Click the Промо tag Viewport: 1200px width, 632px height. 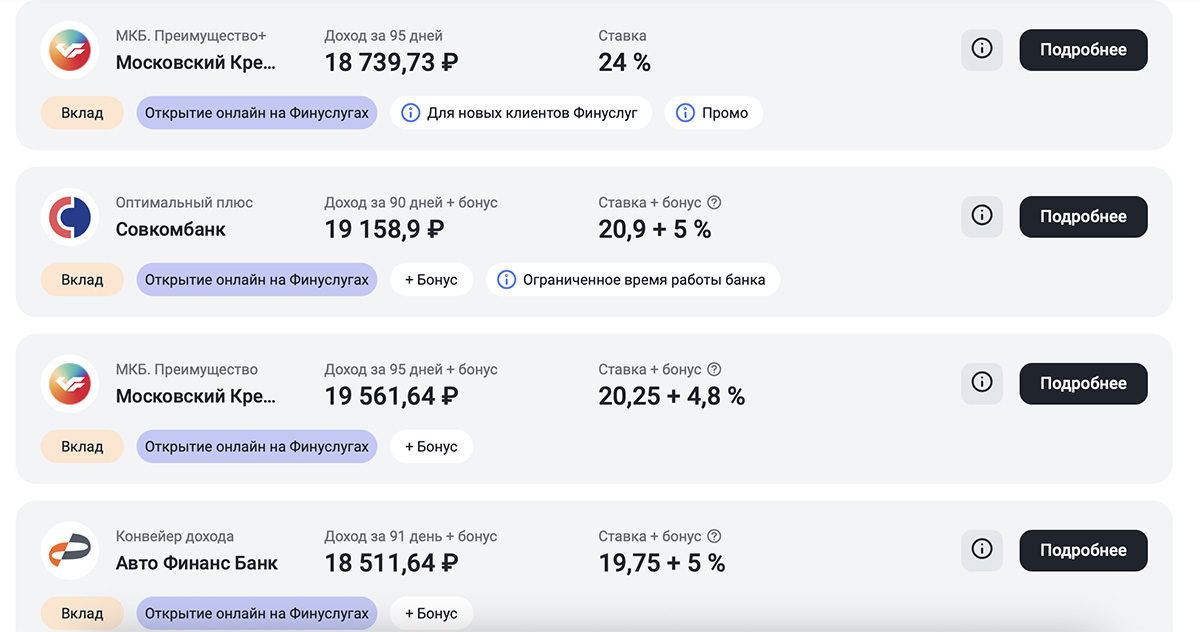pos(714,113)
